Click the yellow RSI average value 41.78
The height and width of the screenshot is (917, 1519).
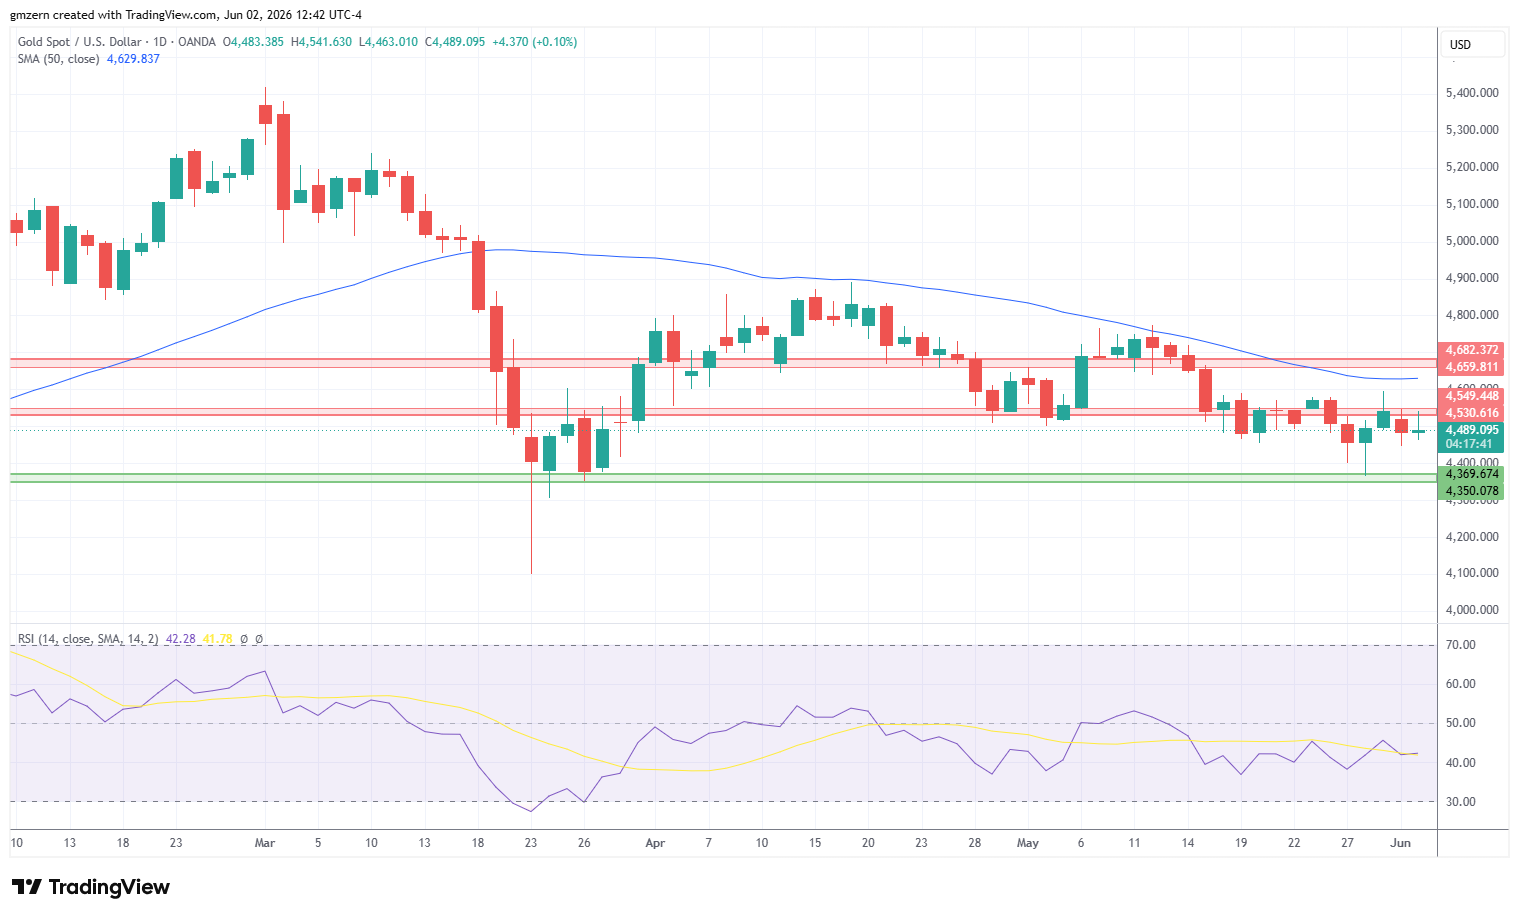pos(217,639)
